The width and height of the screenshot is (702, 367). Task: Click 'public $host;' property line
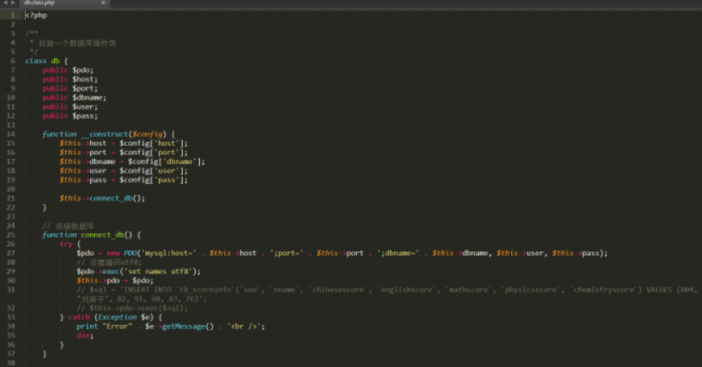coord(70,79)
